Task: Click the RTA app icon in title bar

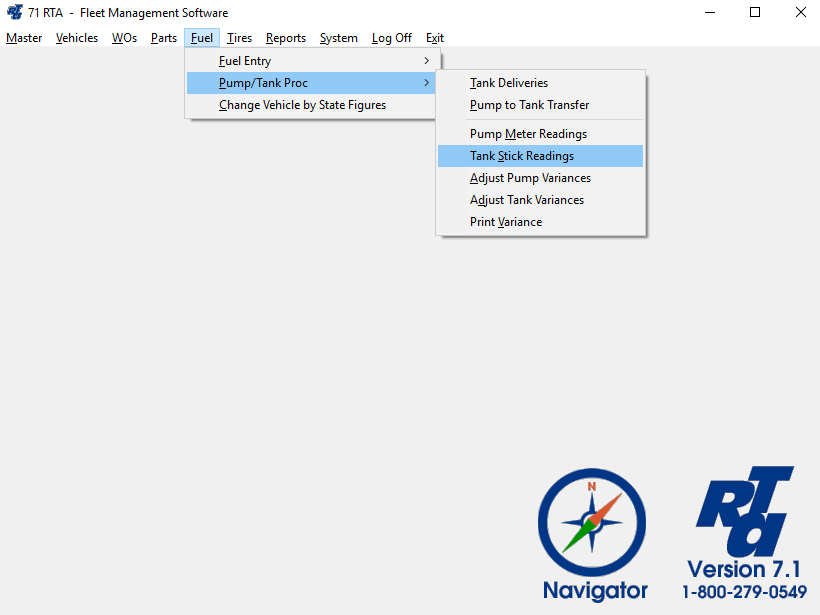Action: [15, 13]
